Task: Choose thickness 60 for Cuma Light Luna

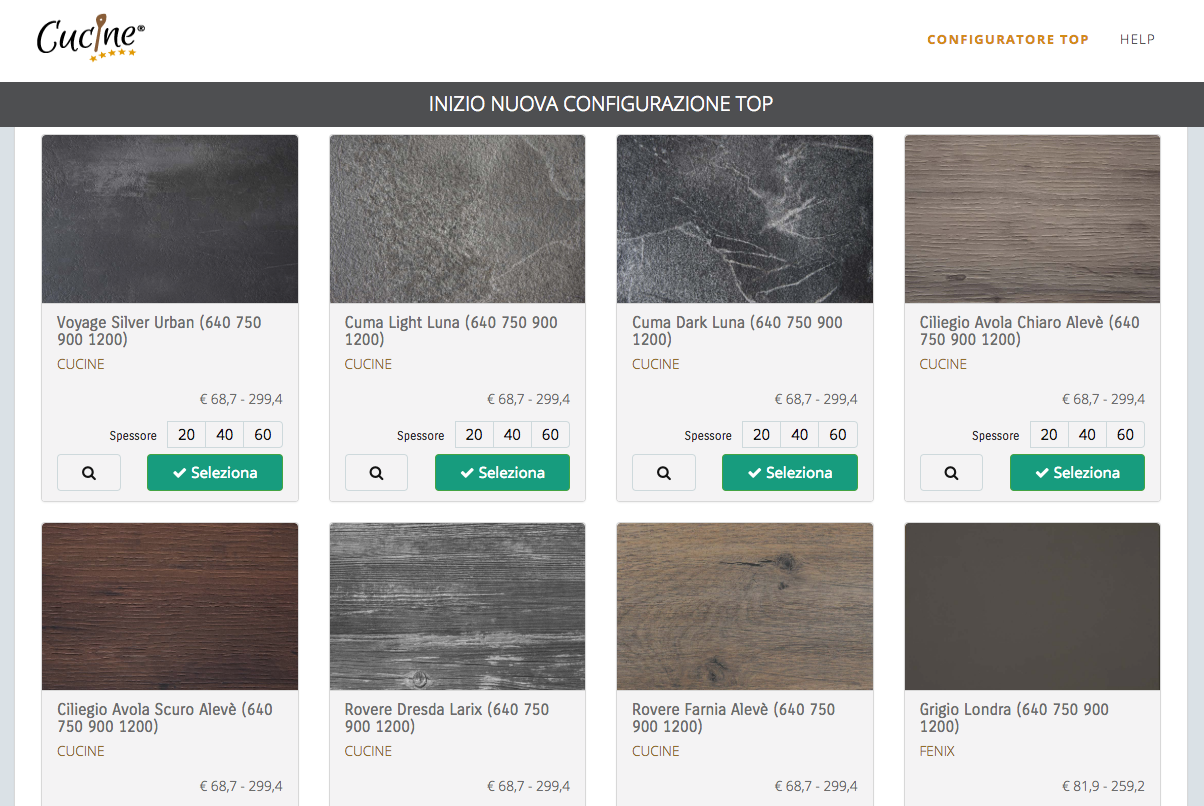Action: 550,435
